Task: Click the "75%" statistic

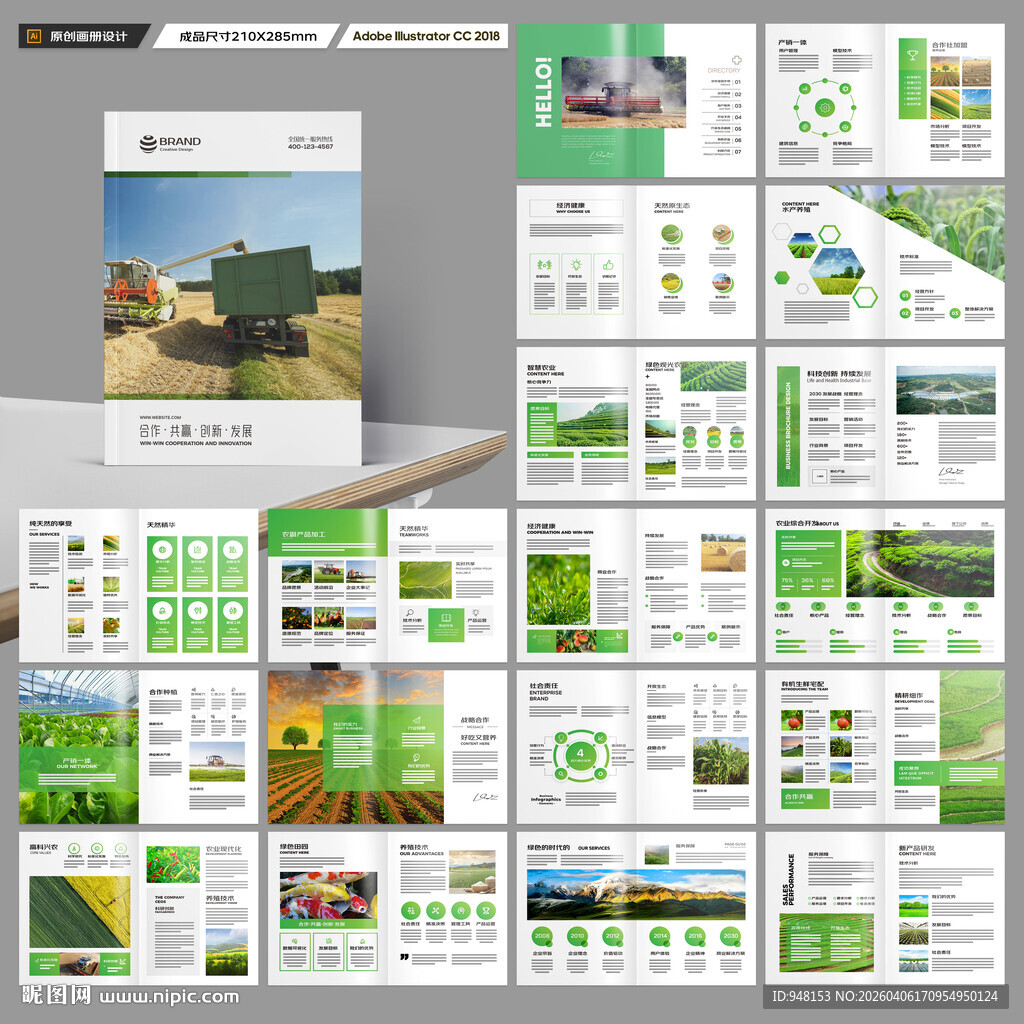Action: click(x=788, y=580)
